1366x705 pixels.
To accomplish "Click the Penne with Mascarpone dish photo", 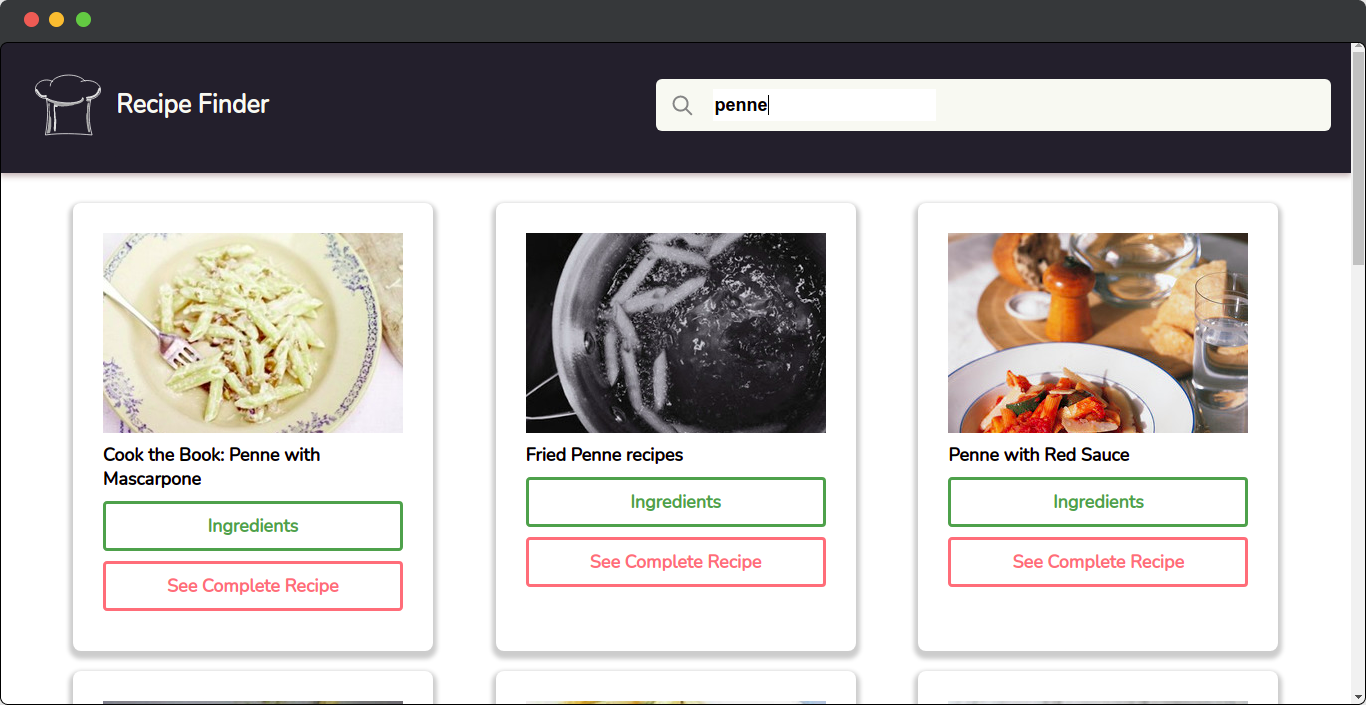I will [x=252, y=332].
